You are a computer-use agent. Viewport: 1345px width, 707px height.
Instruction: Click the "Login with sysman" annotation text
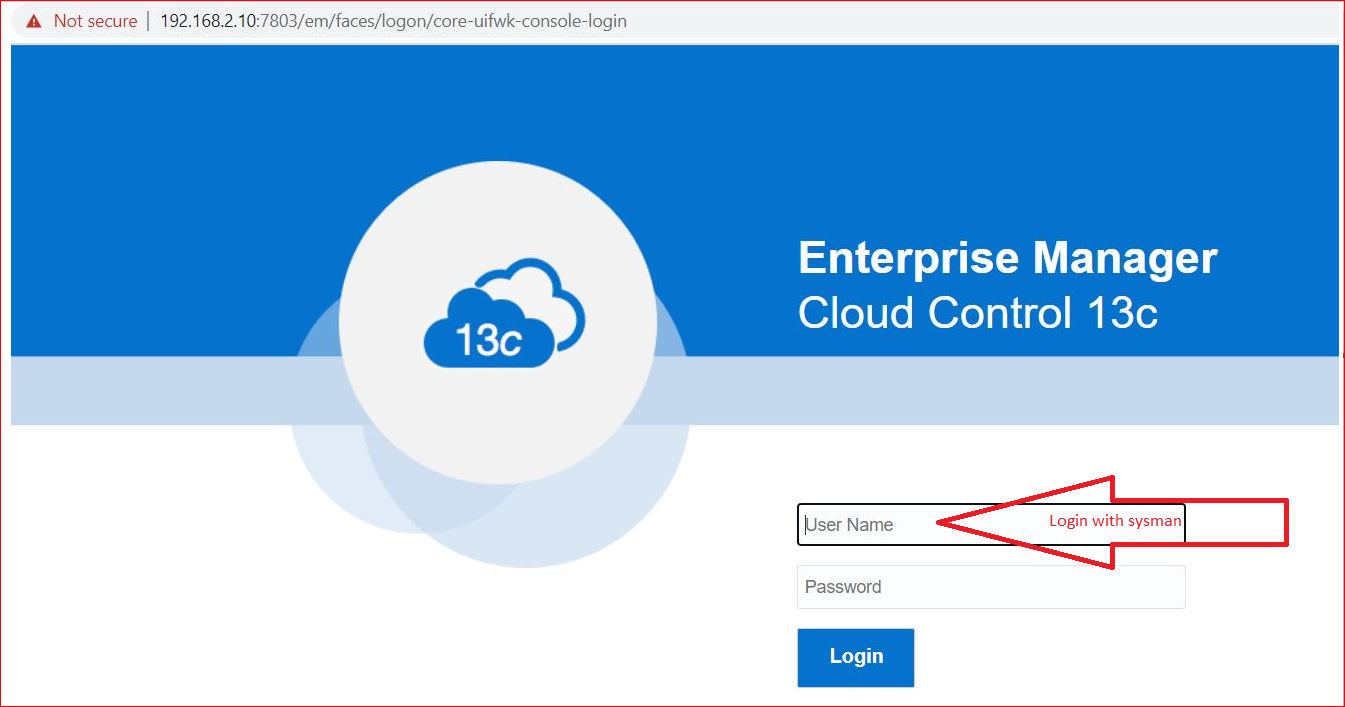1114,521
